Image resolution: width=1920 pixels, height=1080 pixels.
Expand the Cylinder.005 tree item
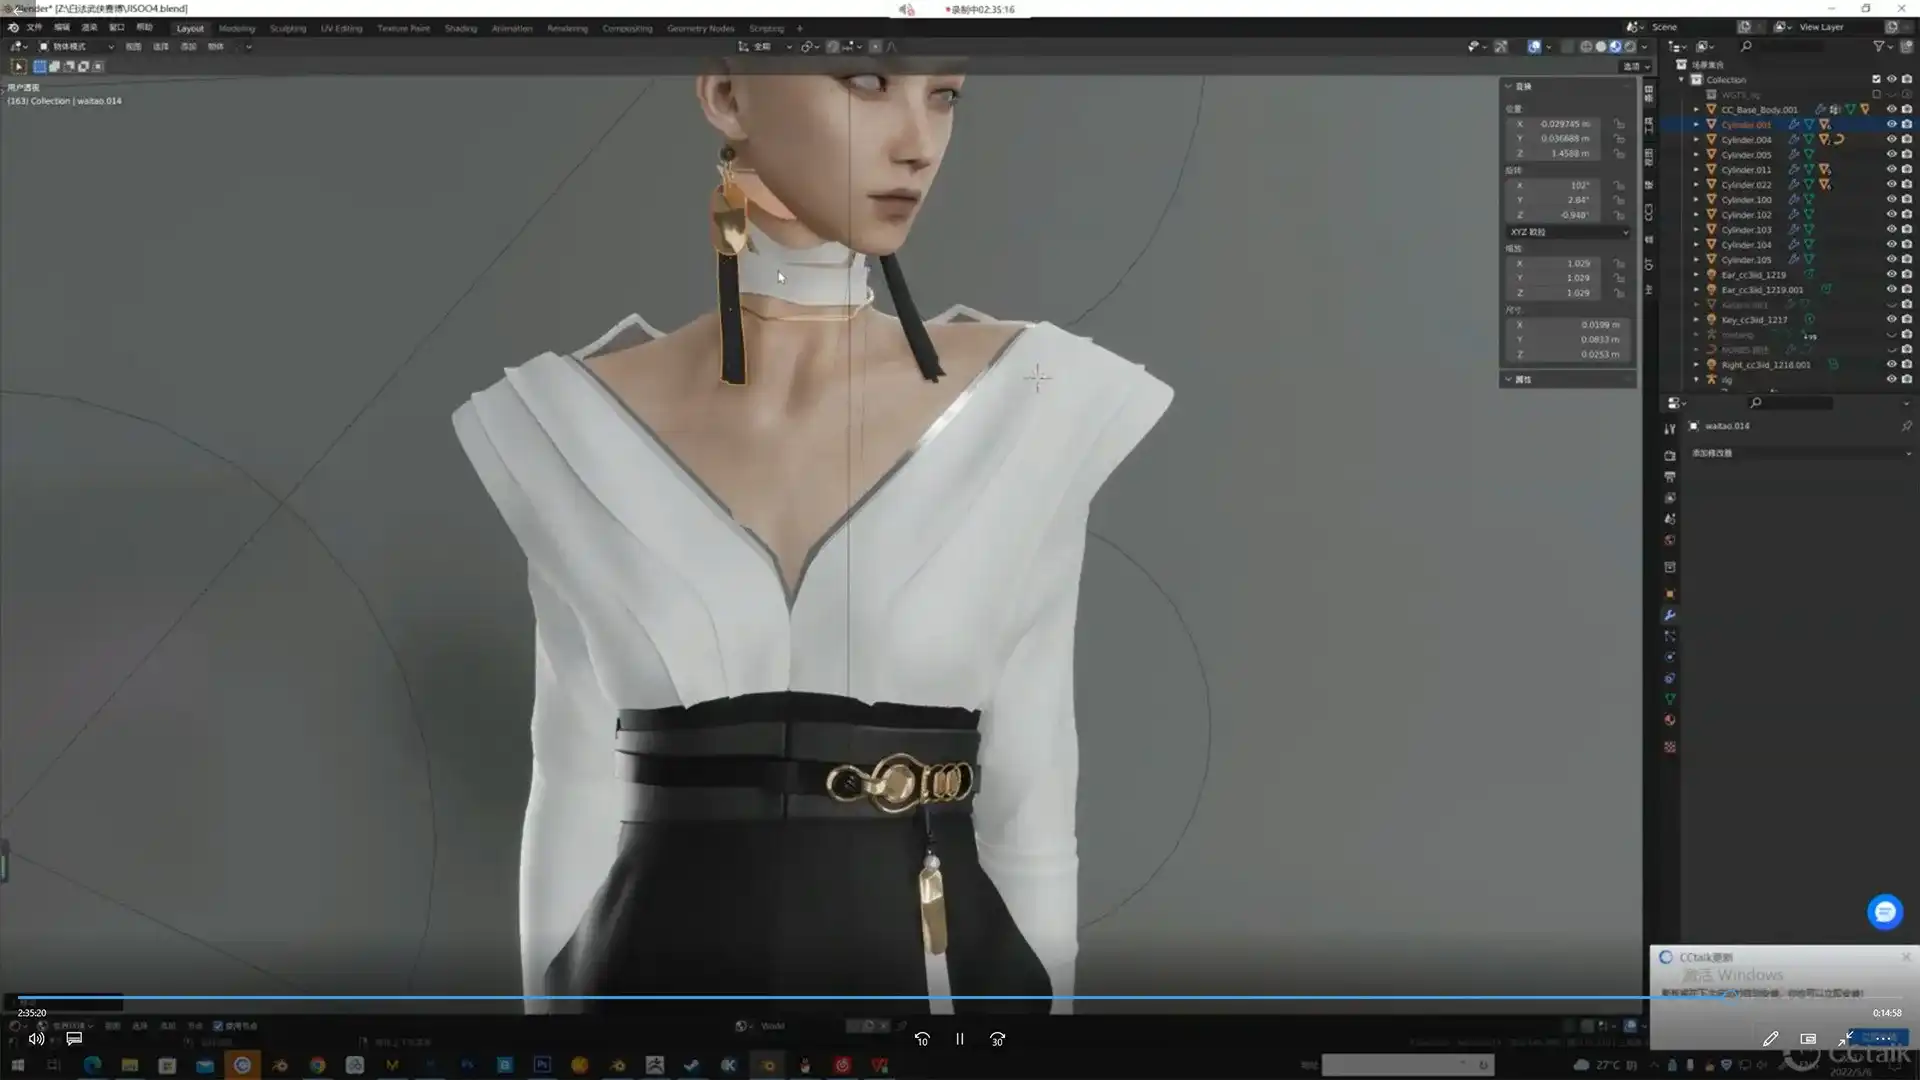(1696, 154)
